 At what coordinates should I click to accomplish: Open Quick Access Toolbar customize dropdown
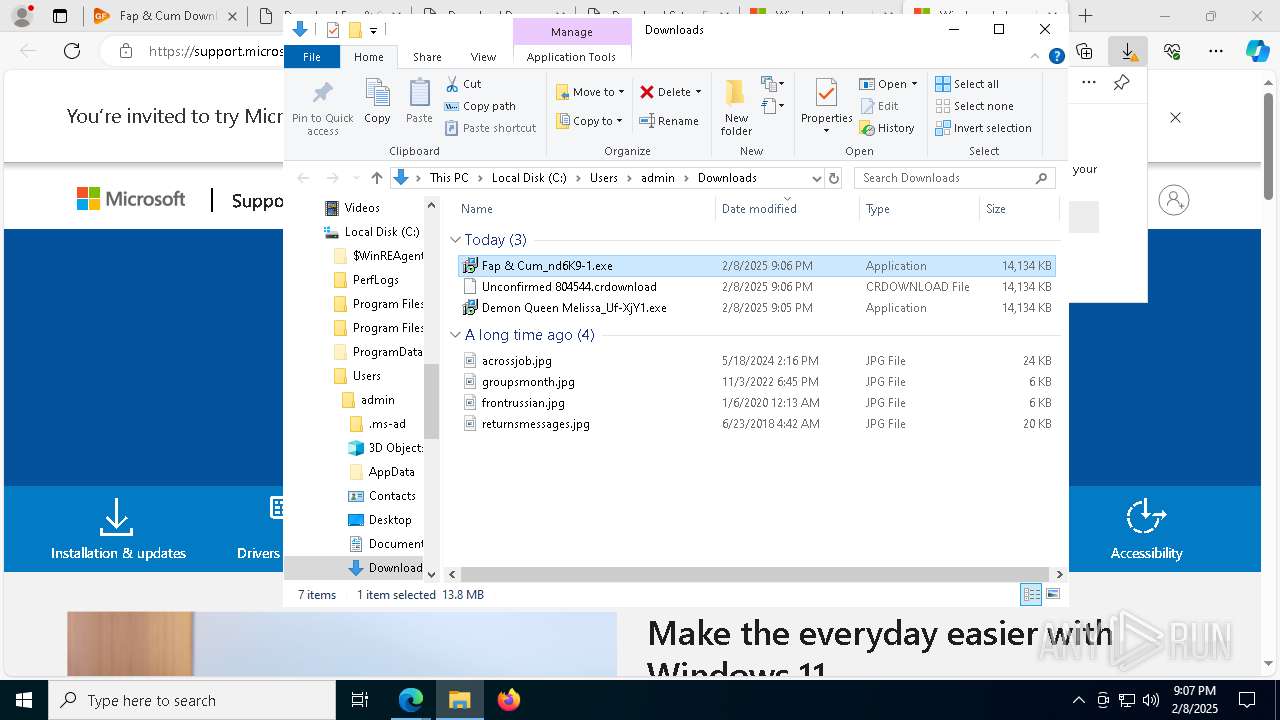tap(373, 31)
